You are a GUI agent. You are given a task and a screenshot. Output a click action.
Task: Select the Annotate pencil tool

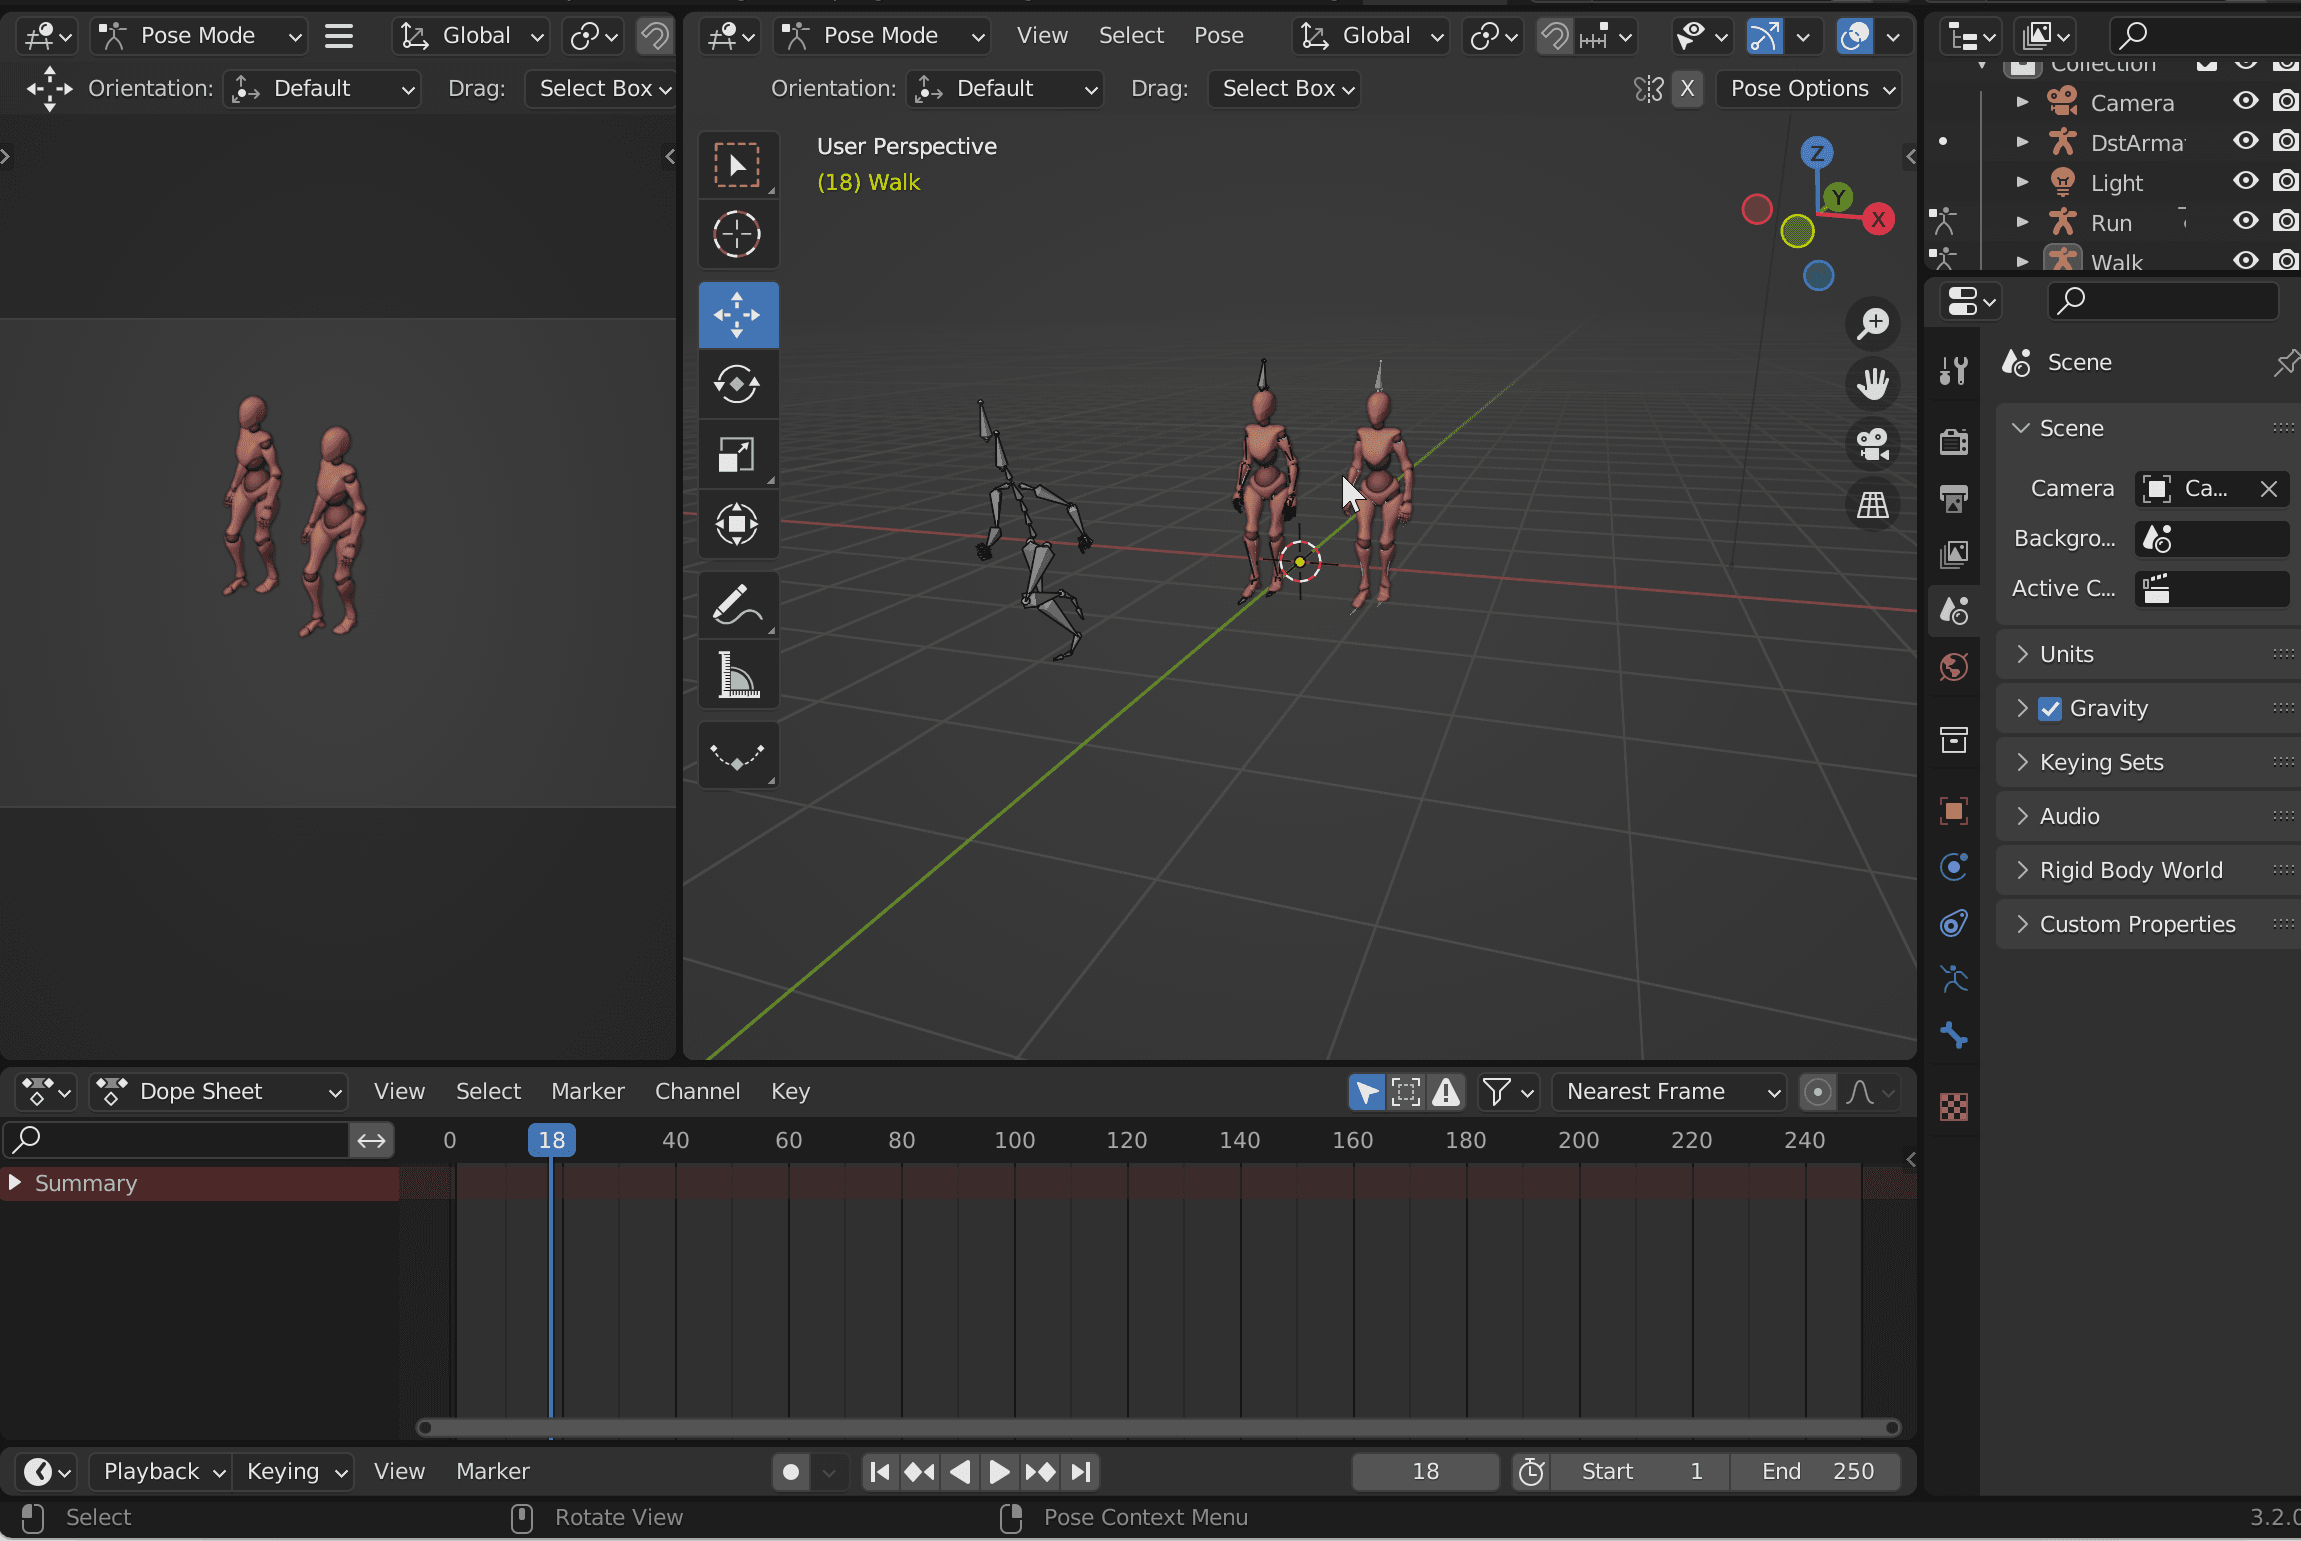point(738,605)
